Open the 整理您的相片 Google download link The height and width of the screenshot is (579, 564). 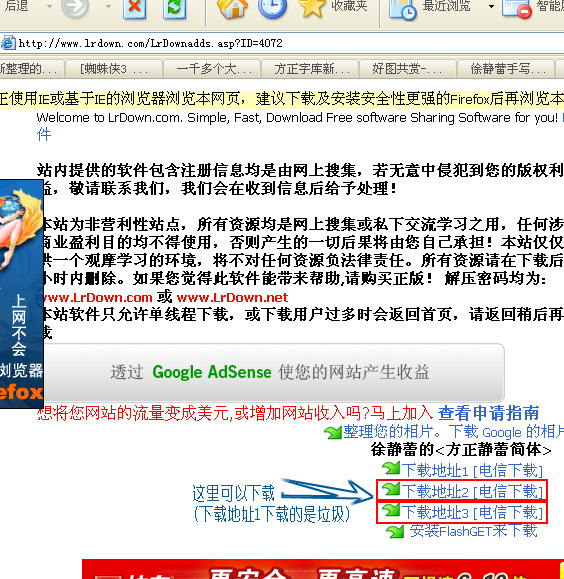454,432
